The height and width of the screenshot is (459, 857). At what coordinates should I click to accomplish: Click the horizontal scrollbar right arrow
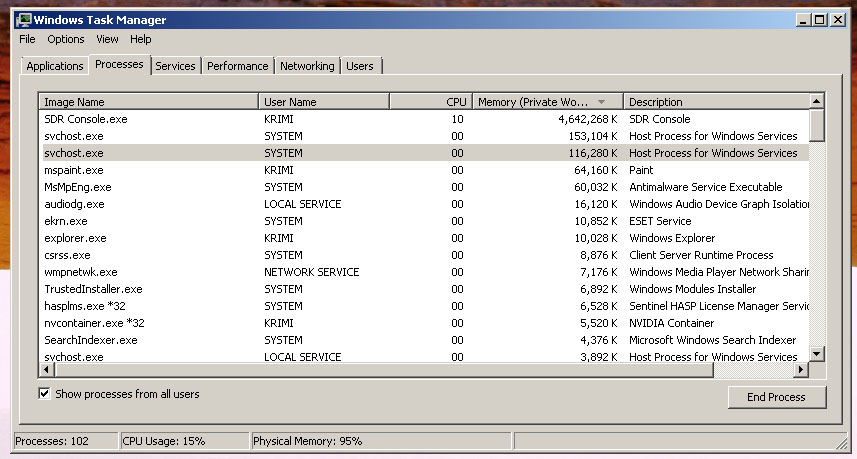tap(800, 370)
